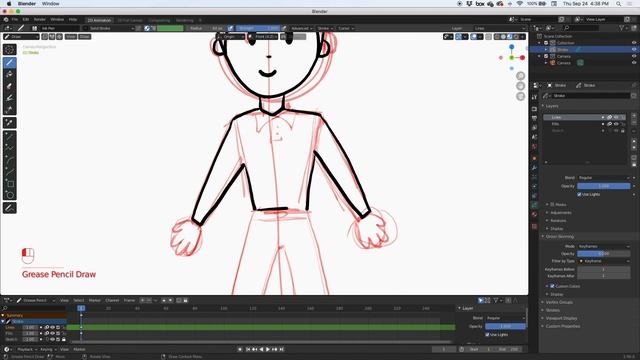Toggle Use Lights checkbox in dopesheet Layer panel
640x360 pixels.
pyautogui.click(x=487, y=334)
